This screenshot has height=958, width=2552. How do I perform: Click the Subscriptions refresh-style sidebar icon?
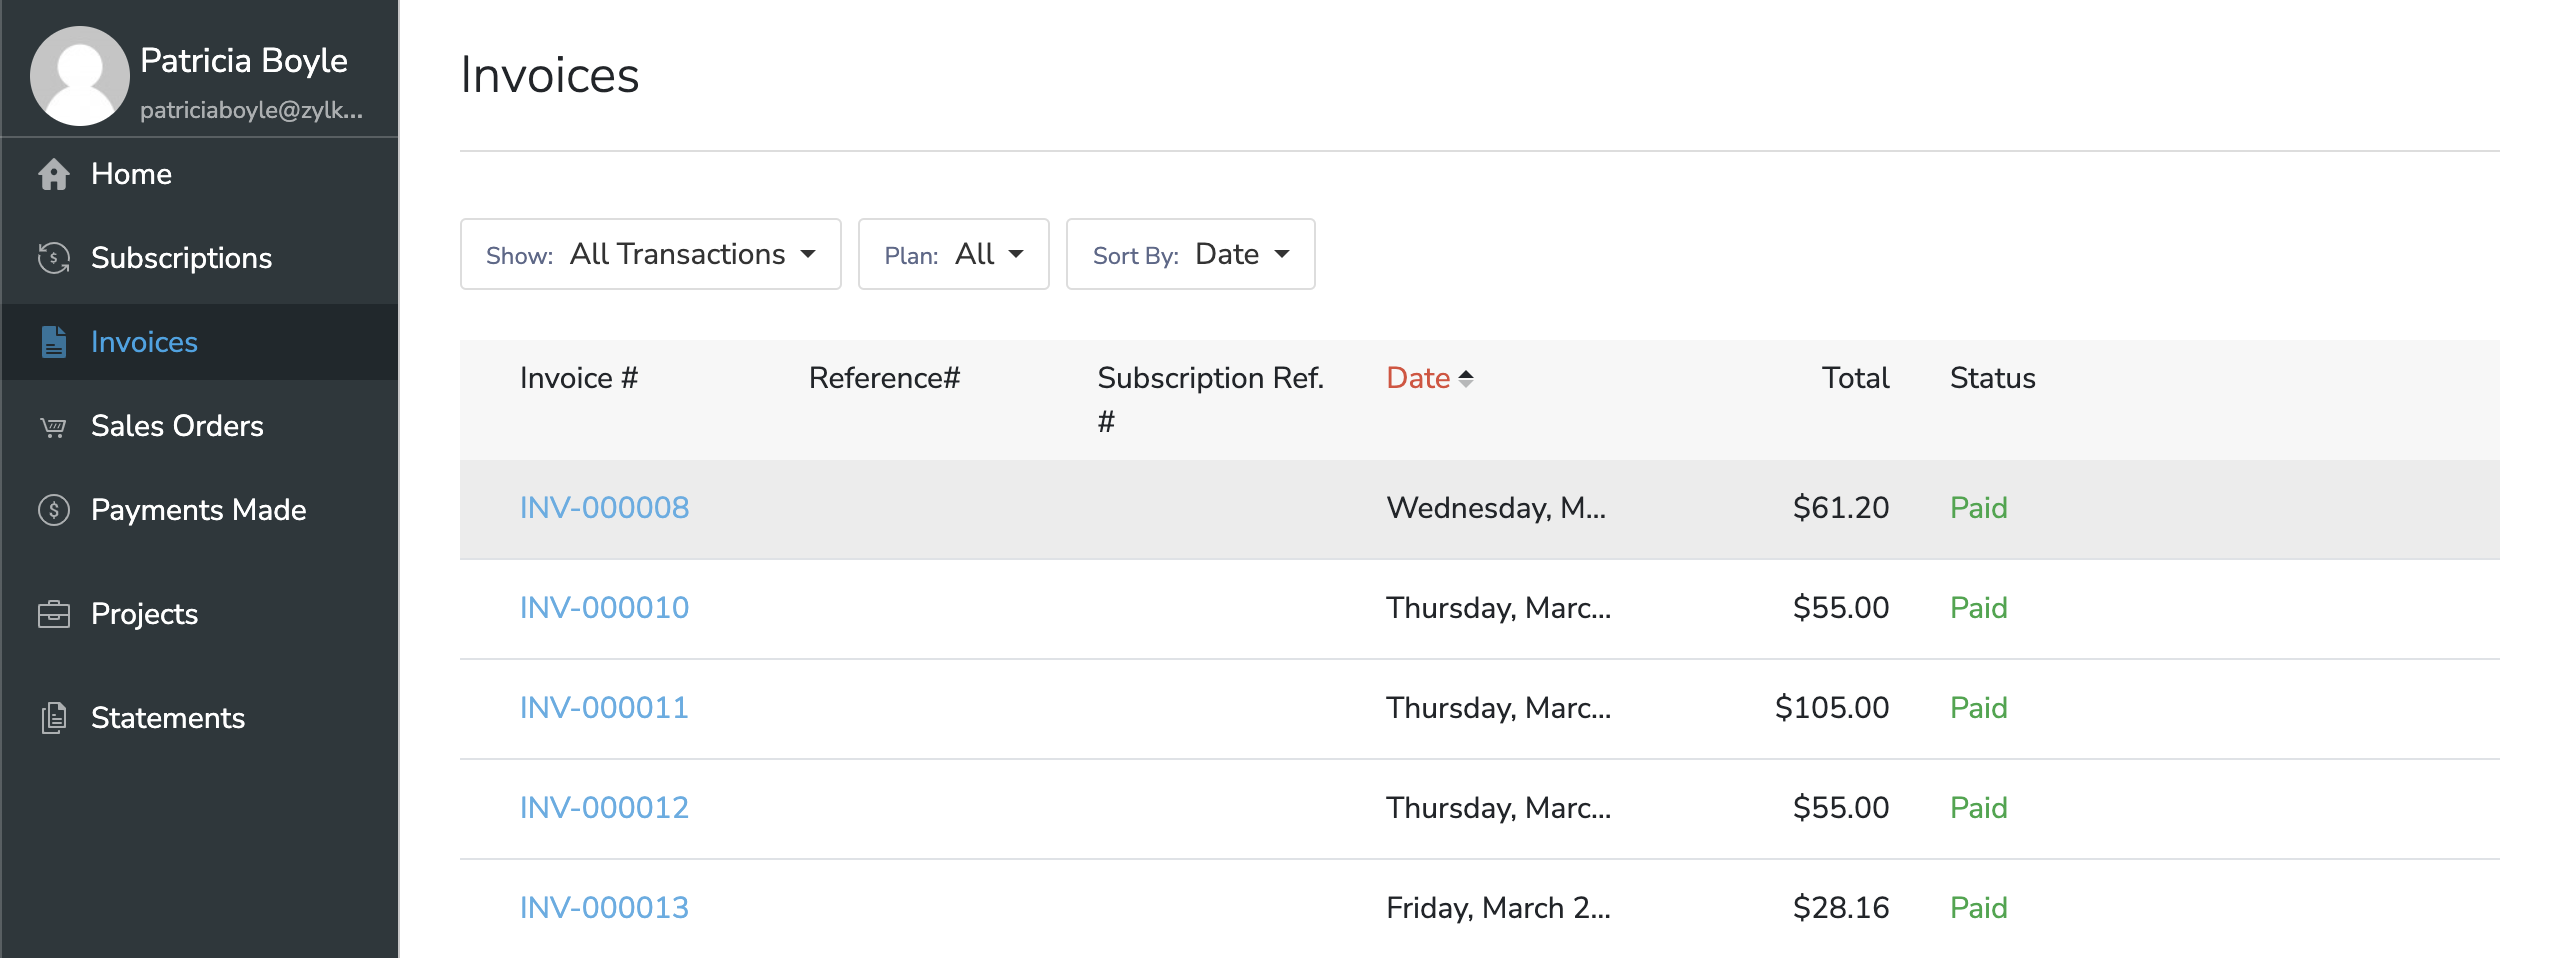tap(52, 257)
